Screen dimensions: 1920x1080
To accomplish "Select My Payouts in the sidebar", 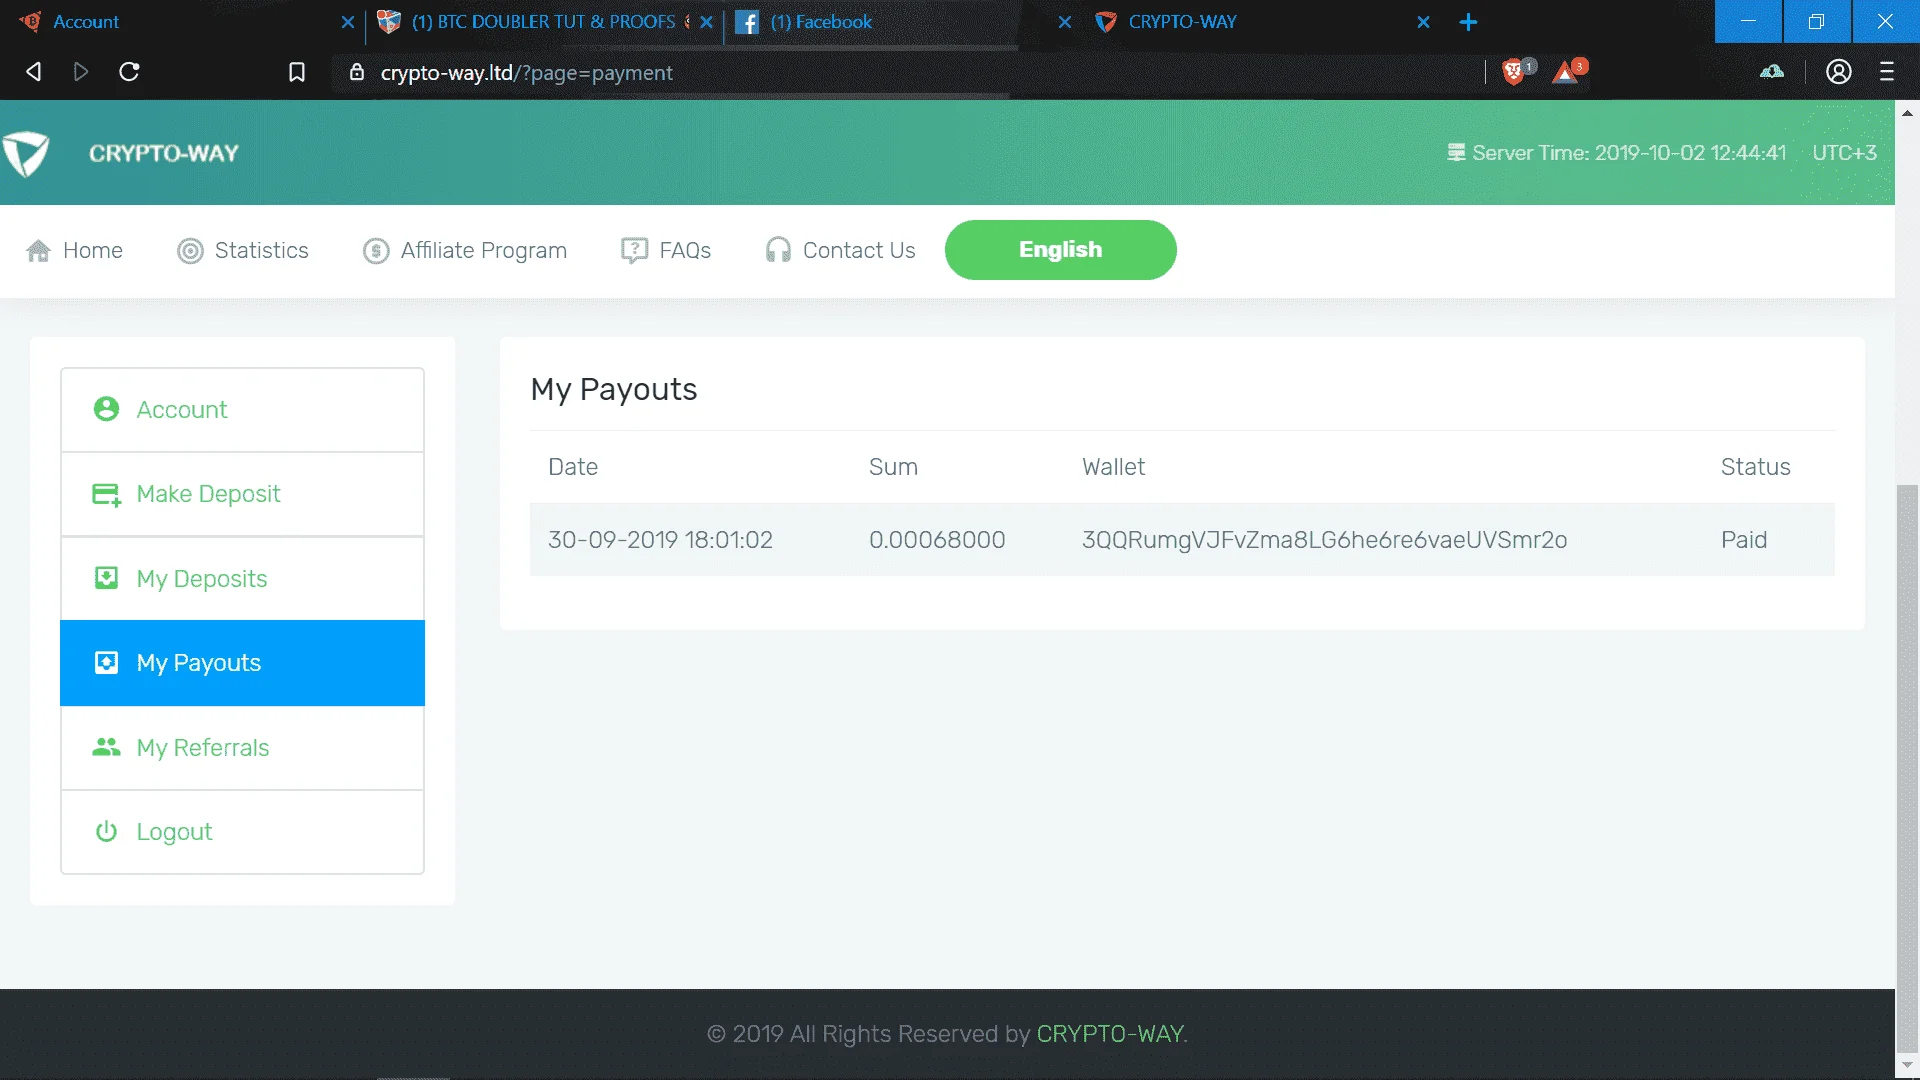I will (242, 663).
